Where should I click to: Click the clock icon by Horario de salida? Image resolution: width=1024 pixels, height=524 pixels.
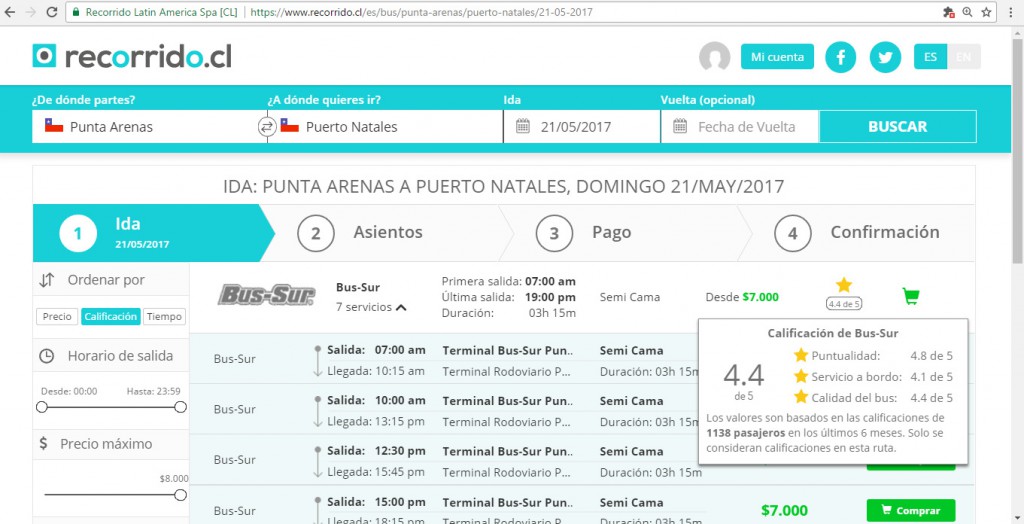tap(46, 356)
